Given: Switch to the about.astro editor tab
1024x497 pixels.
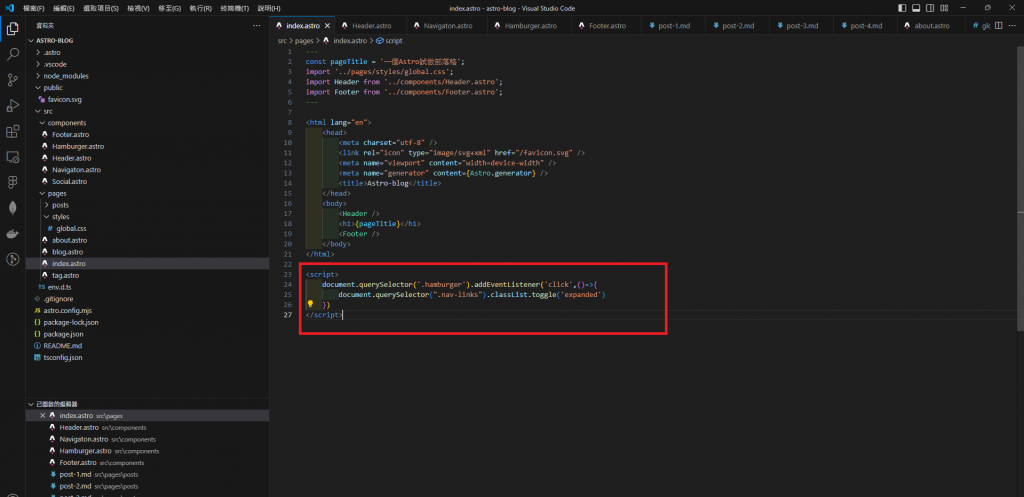Looking at the screenshot, I should (x=930, y=25).
